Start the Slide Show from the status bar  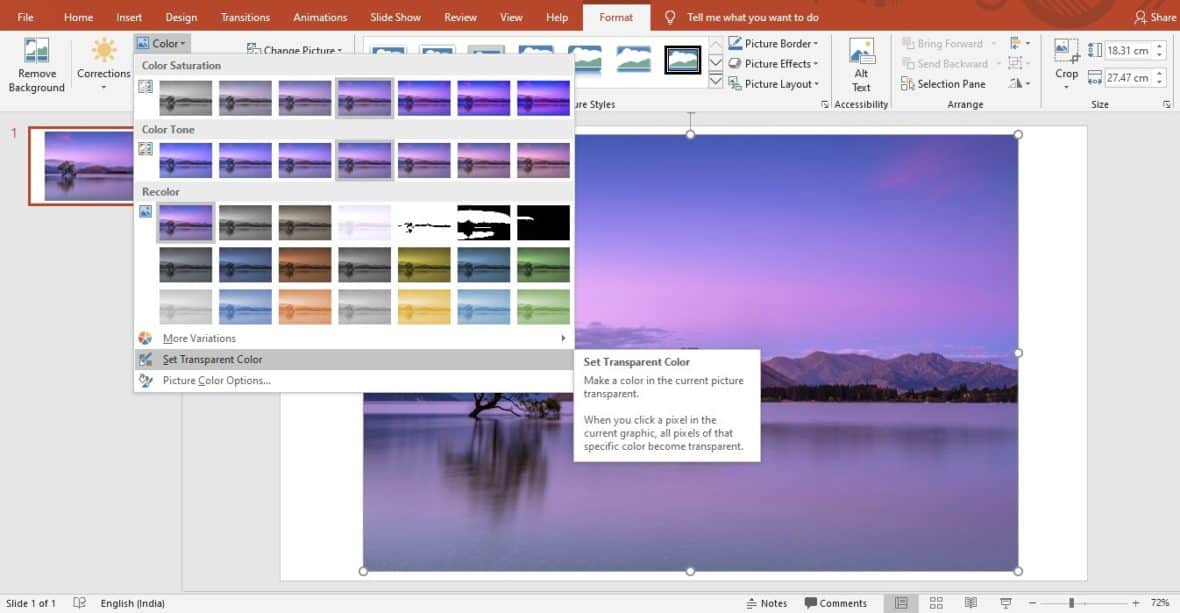click(x=1003, y=602)
